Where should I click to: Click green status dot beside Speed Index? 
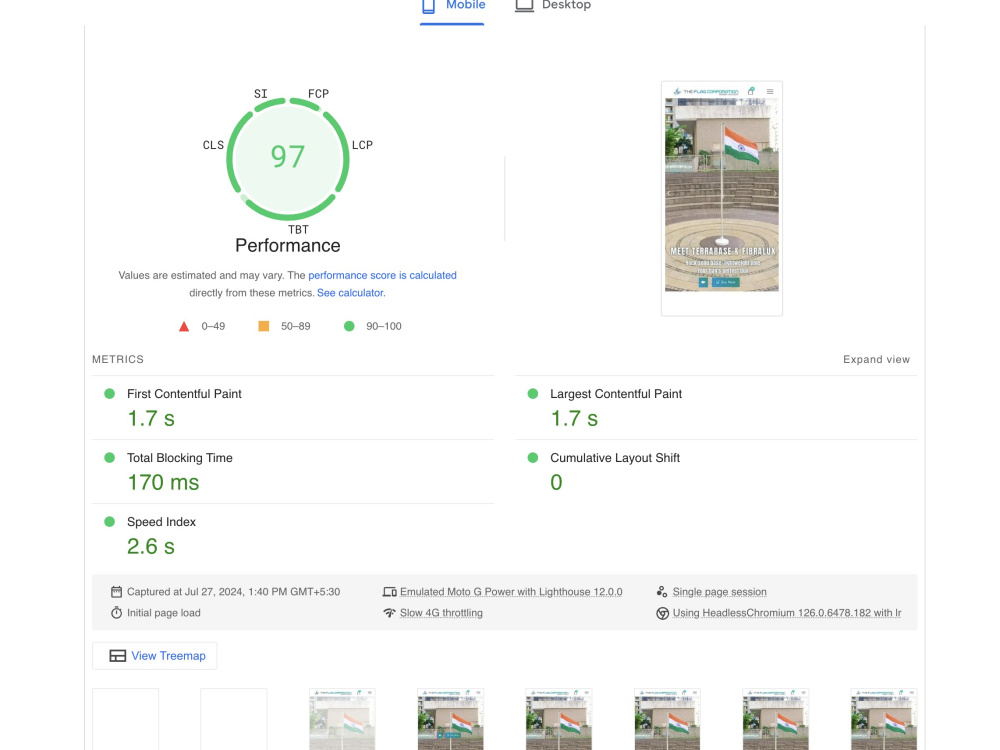point(110,522)
